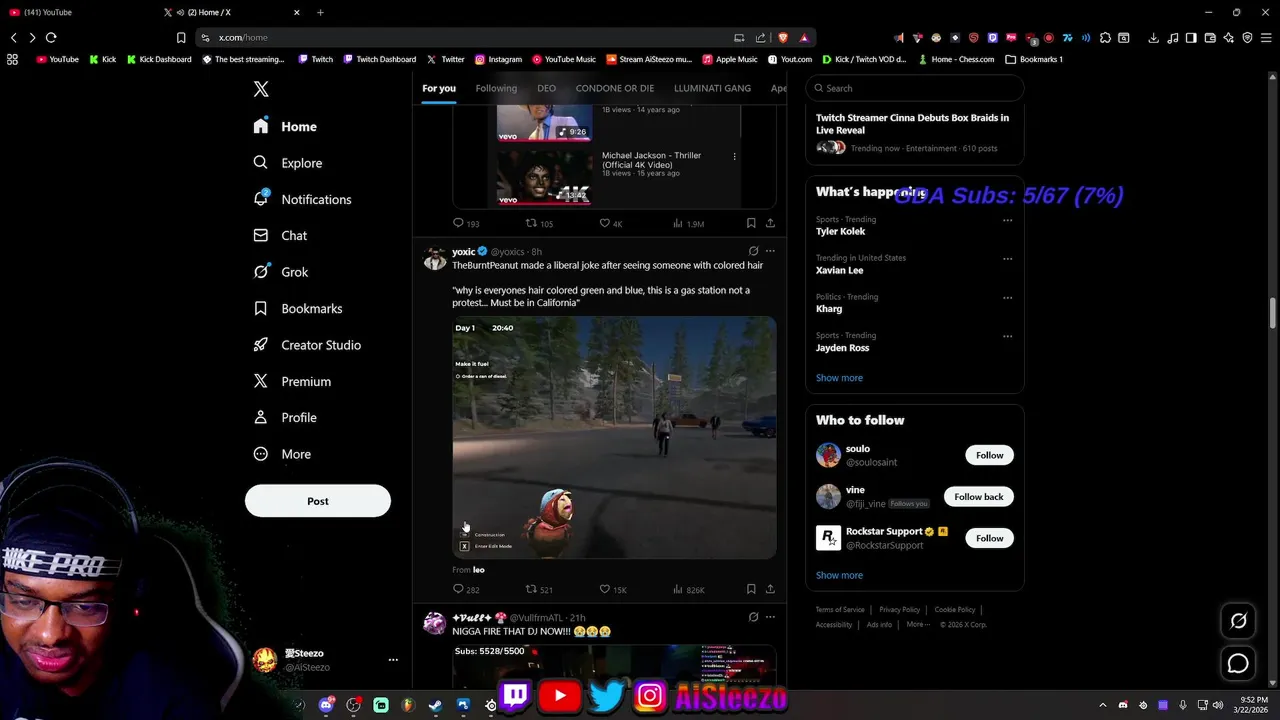Viewport: 1280px width, 720px height.
Task: Click Grok explain icon on yoxic's post
Action: click(753, 251)
